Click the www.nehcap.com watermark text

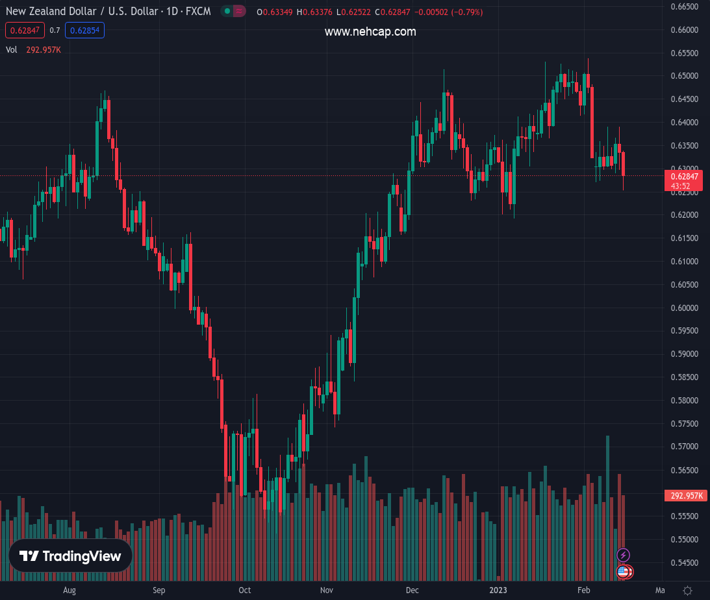click(x=370, y=32)
